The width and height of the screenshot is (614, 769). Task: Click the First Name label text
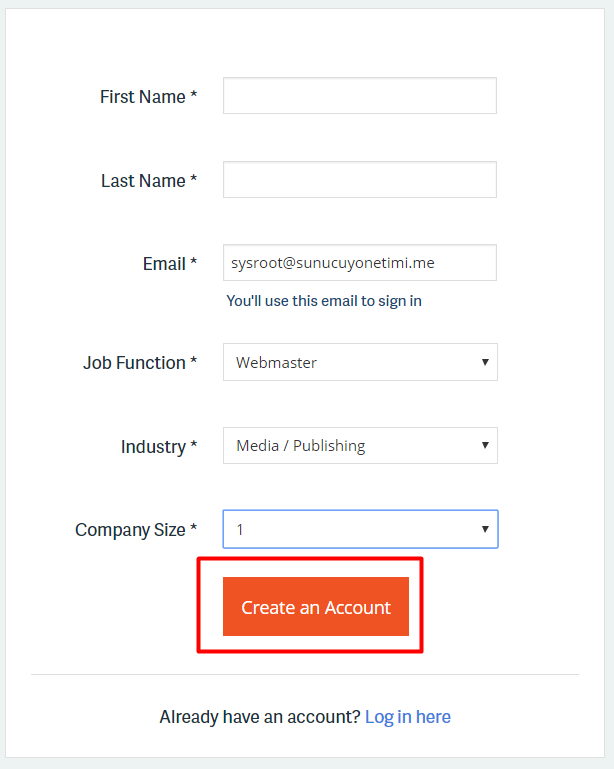pos(148,97)
